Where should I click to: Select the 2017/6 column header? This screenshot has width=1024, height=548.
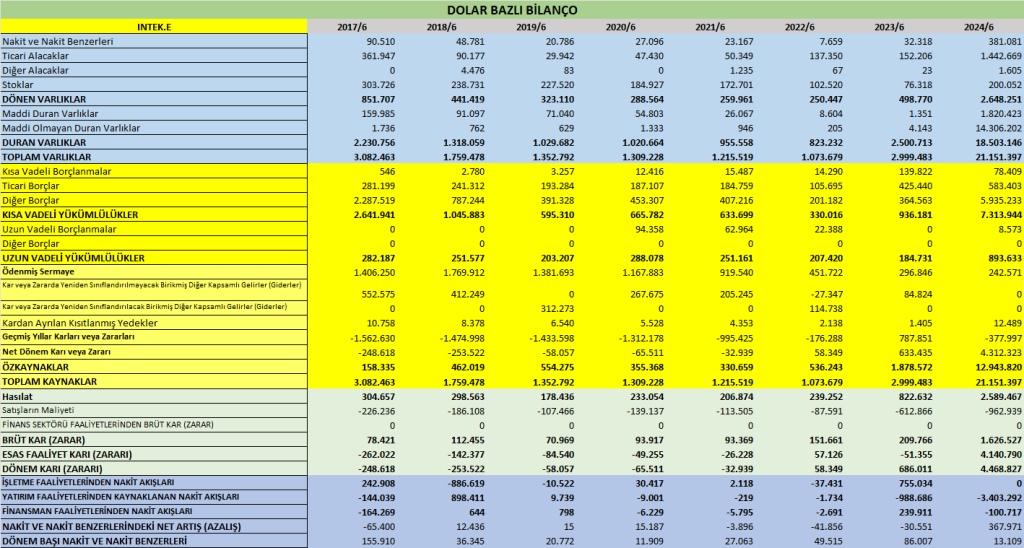pos(351,27)
